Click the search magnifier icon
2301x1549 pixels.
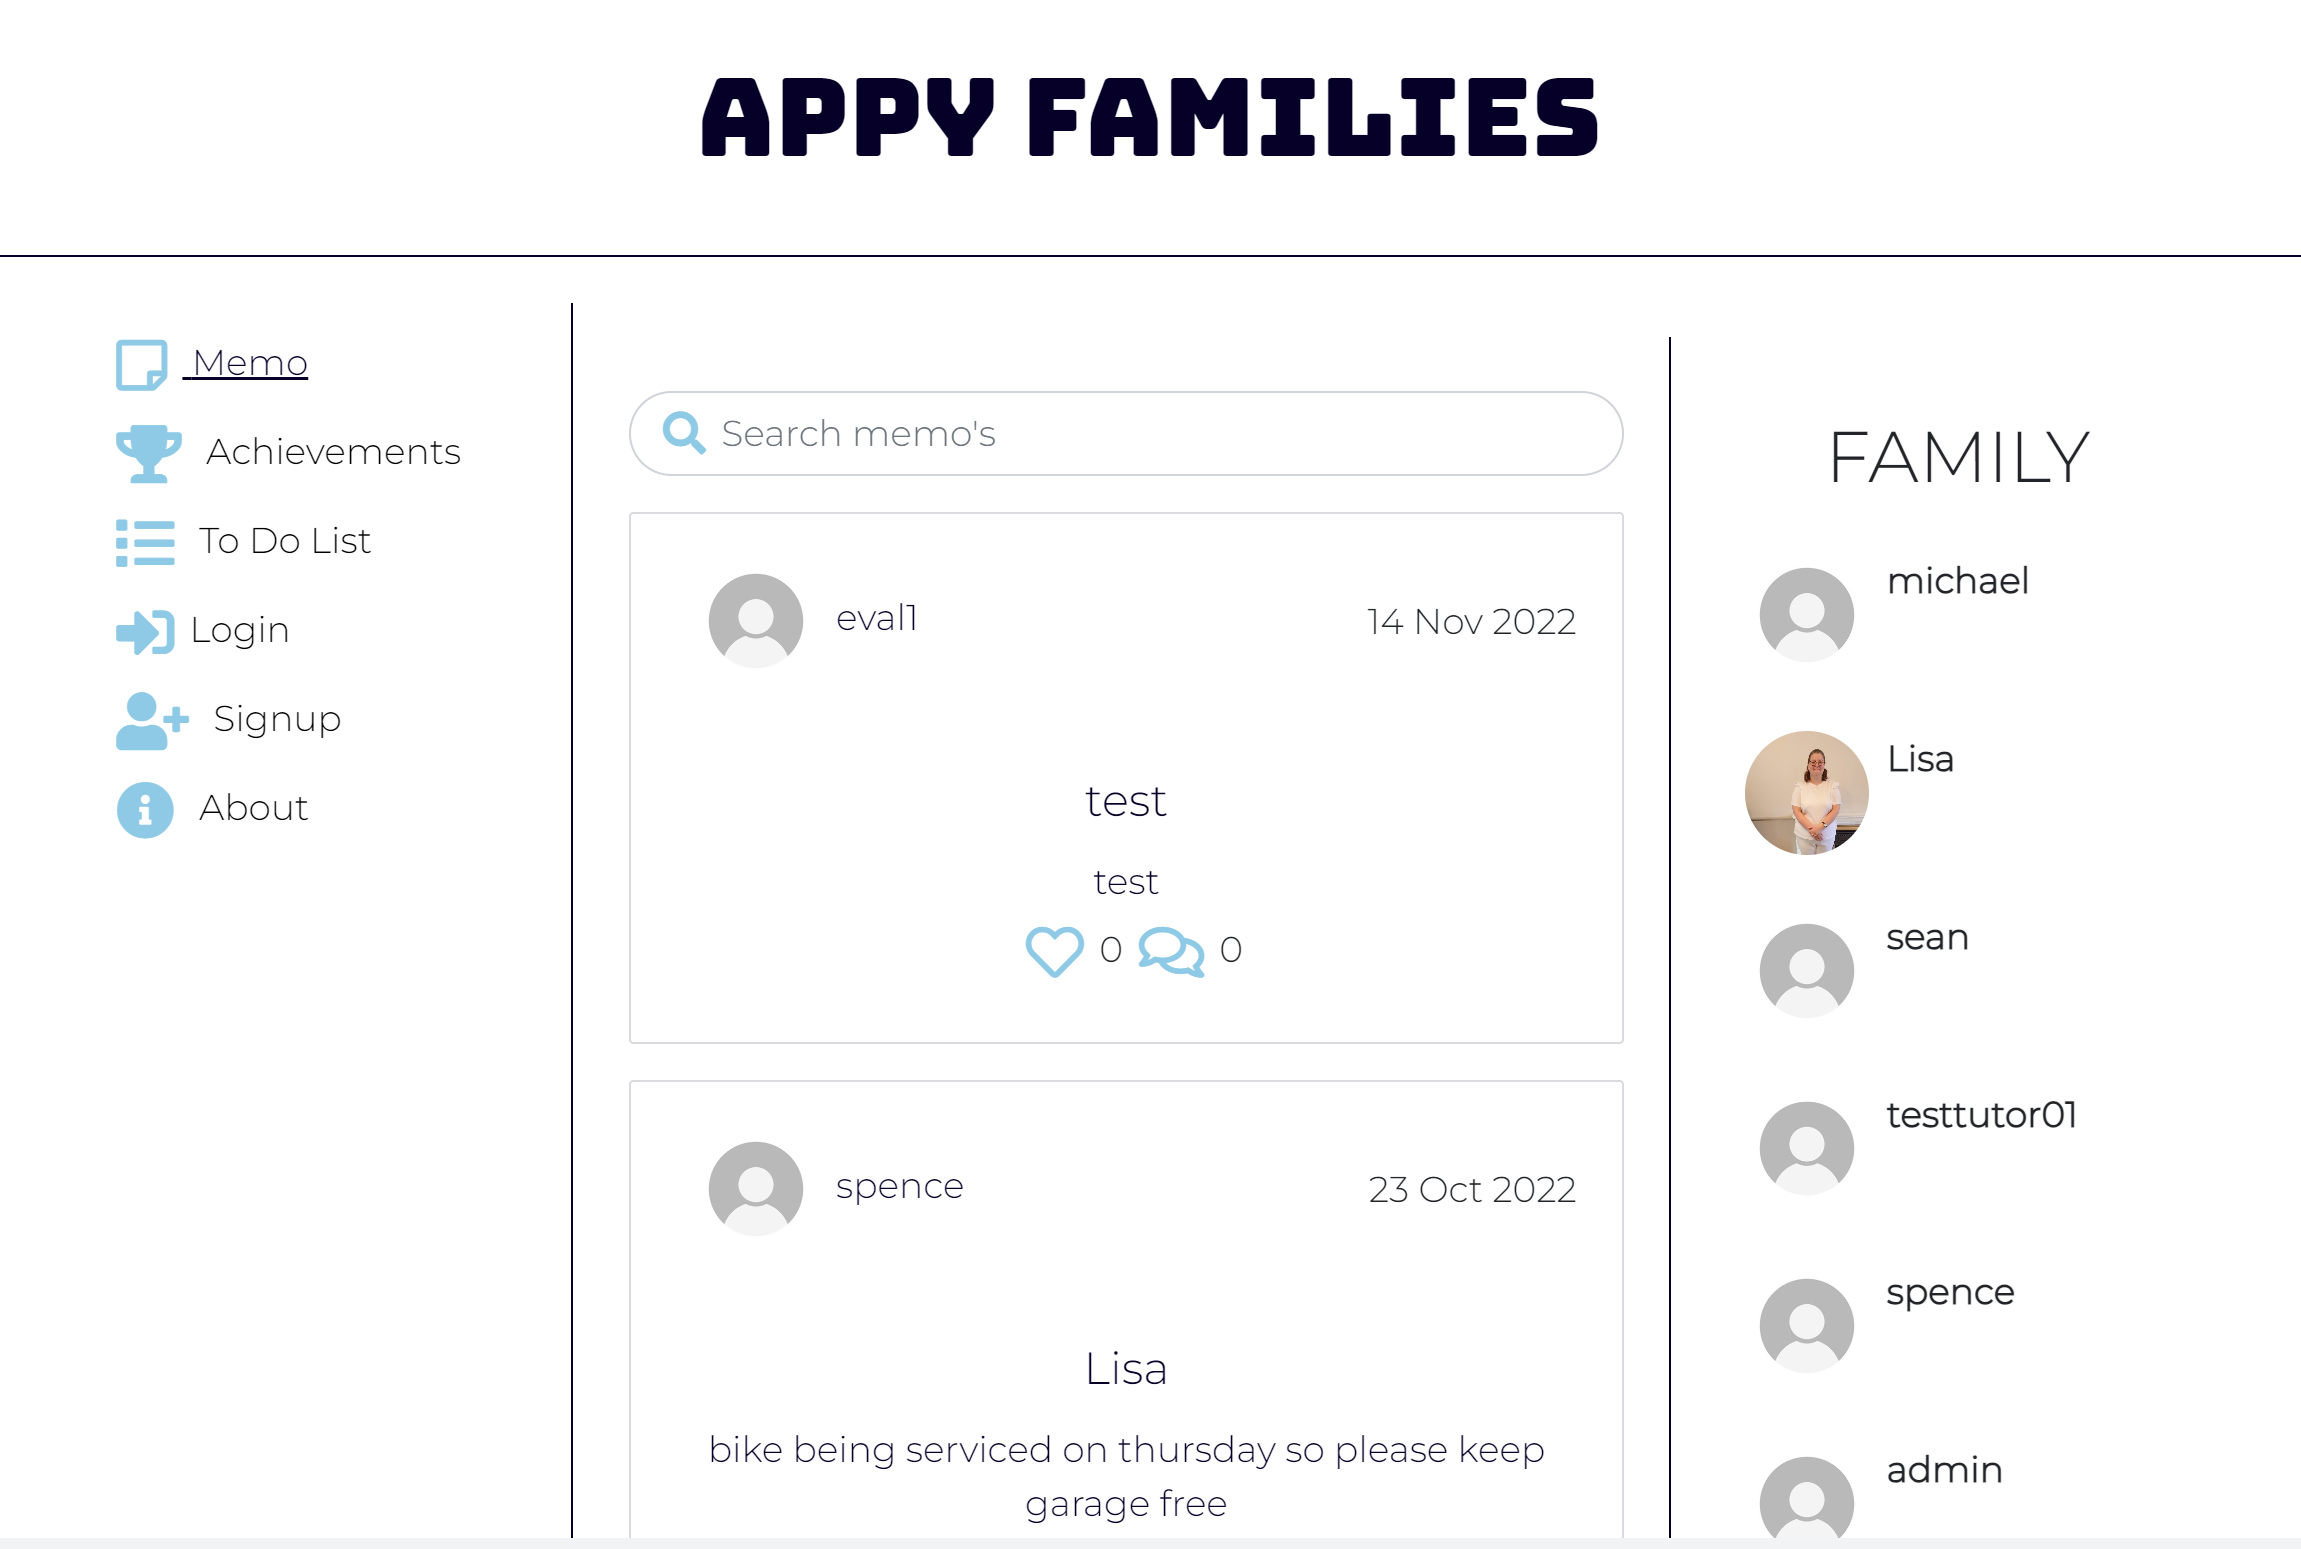pos(684,433)
